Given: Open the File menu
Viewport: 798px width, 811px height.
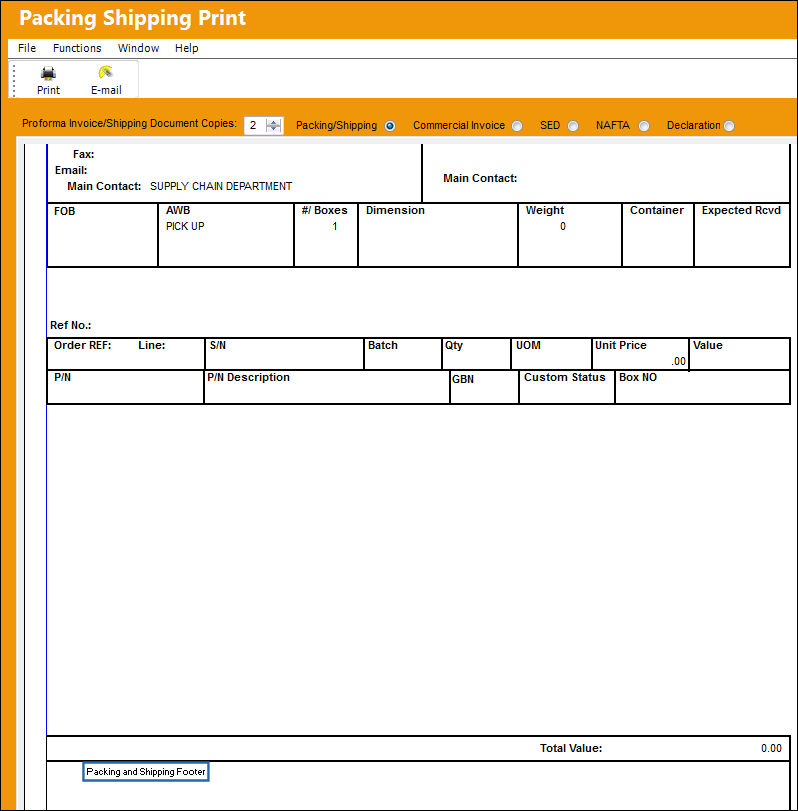Looking at the screenshot, I should click(x=27, y=48).
